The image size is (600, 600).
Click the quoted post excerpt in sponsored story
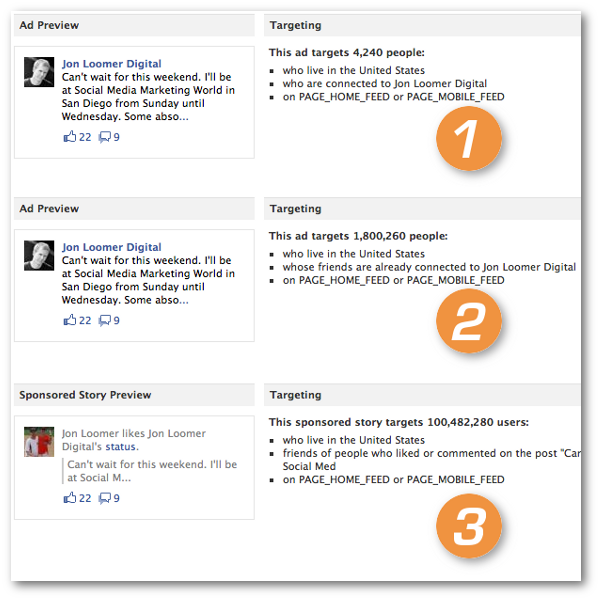click(152, 471)
